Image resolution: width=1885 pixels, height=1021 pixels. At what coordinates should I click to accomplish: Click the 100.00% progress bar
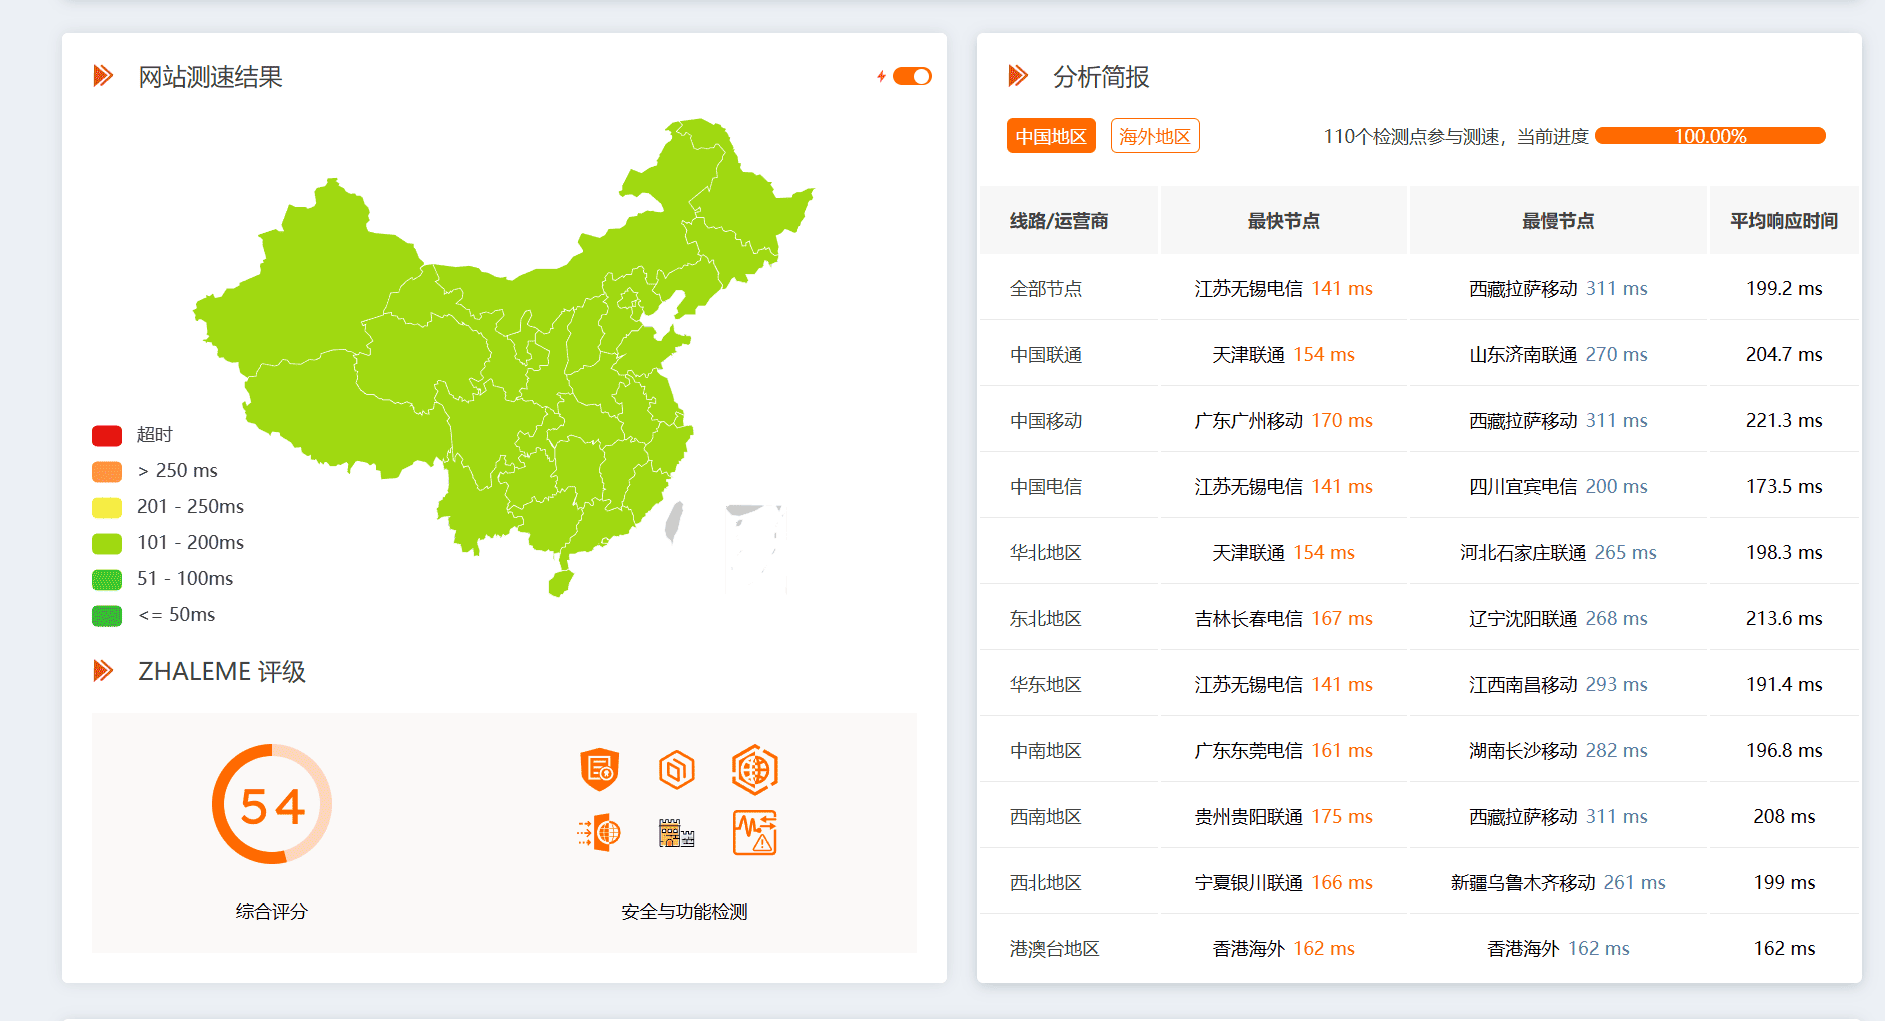(x=1710, y=136)
